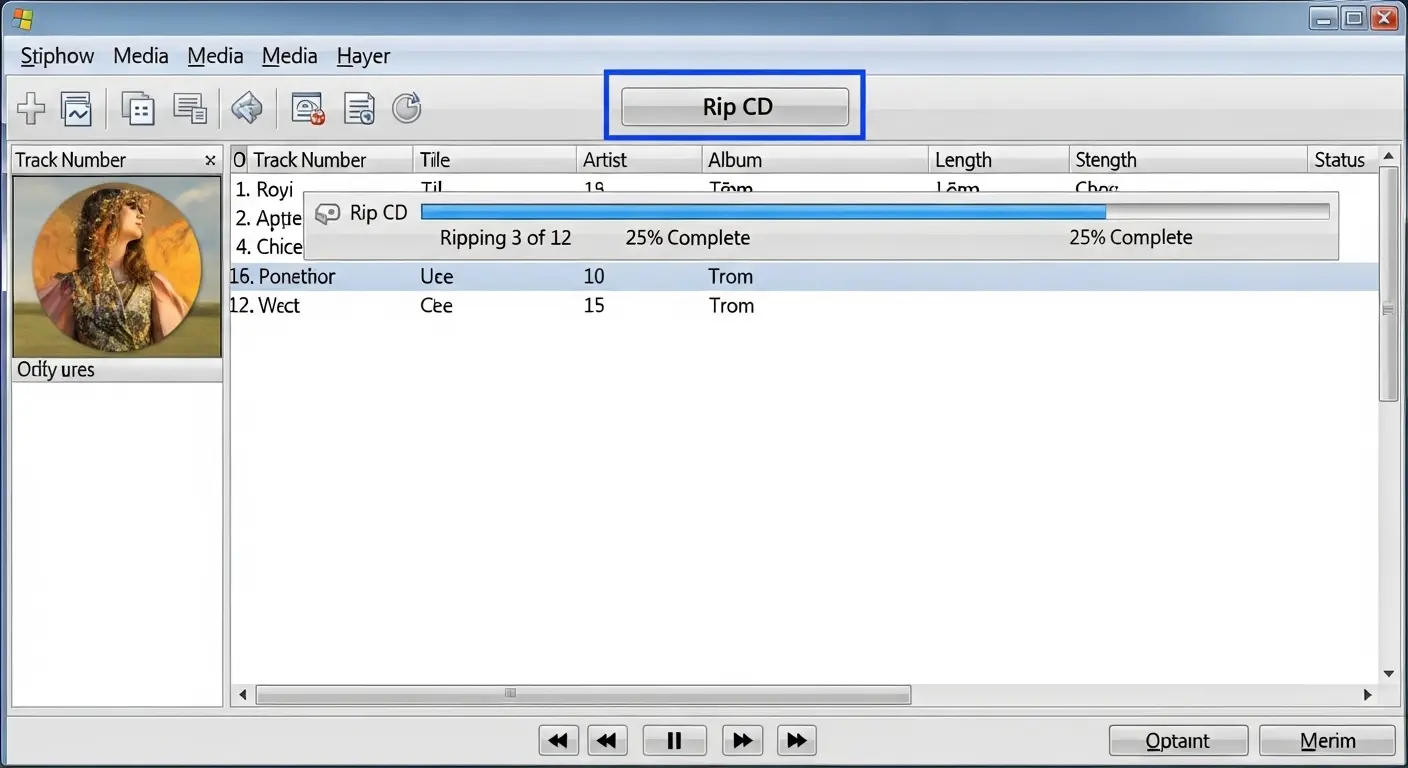Click the Uce title cell
This screenshot has width=1408, height=768.
point(436,277)
